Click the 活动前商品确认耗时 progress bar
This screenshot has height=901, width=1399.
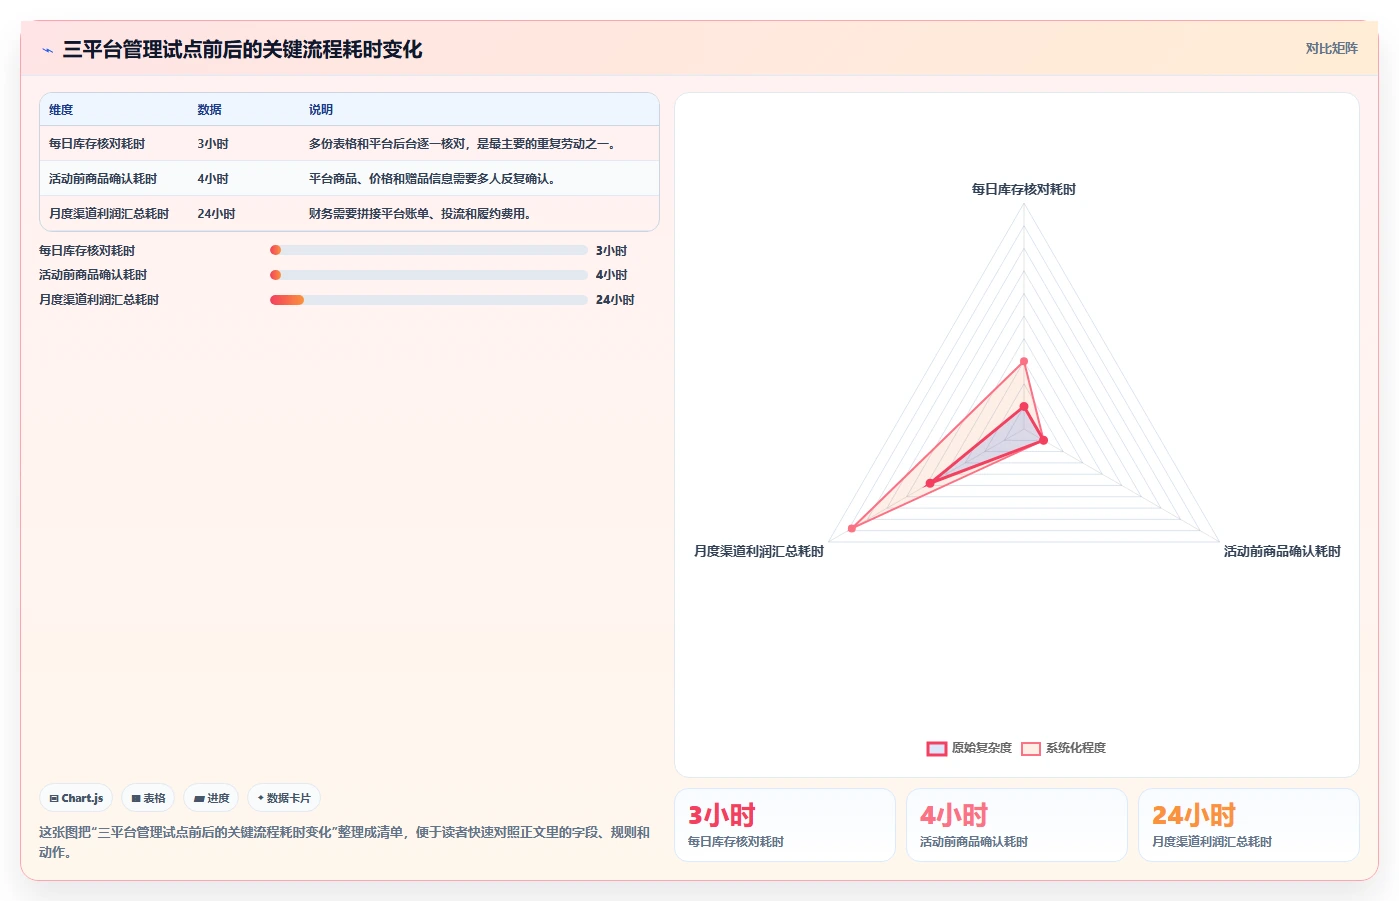[x=429, y=275]
